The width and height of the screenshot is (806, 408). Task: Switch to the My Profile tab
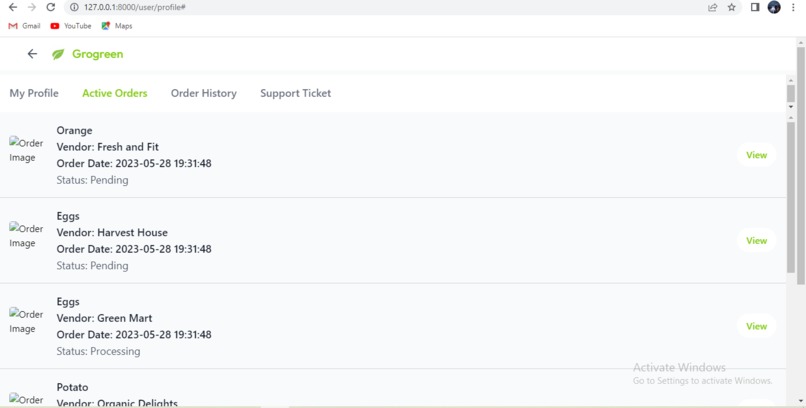tap(34, 93)
